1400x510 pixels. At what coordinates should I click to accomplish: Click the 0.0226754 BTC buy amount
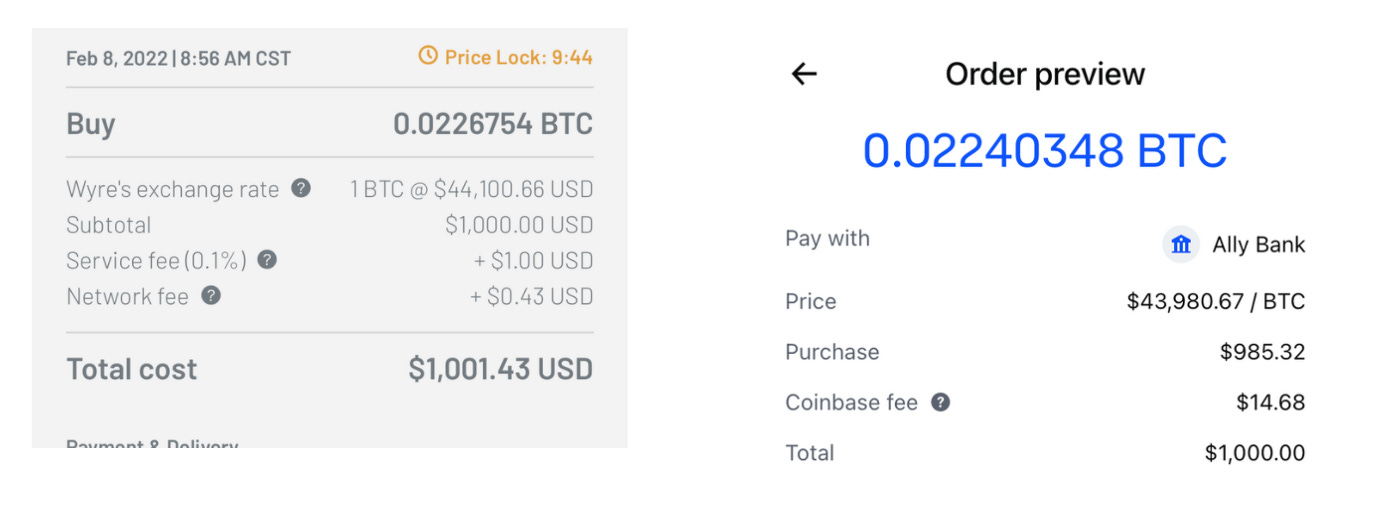[x=493, y=124]
